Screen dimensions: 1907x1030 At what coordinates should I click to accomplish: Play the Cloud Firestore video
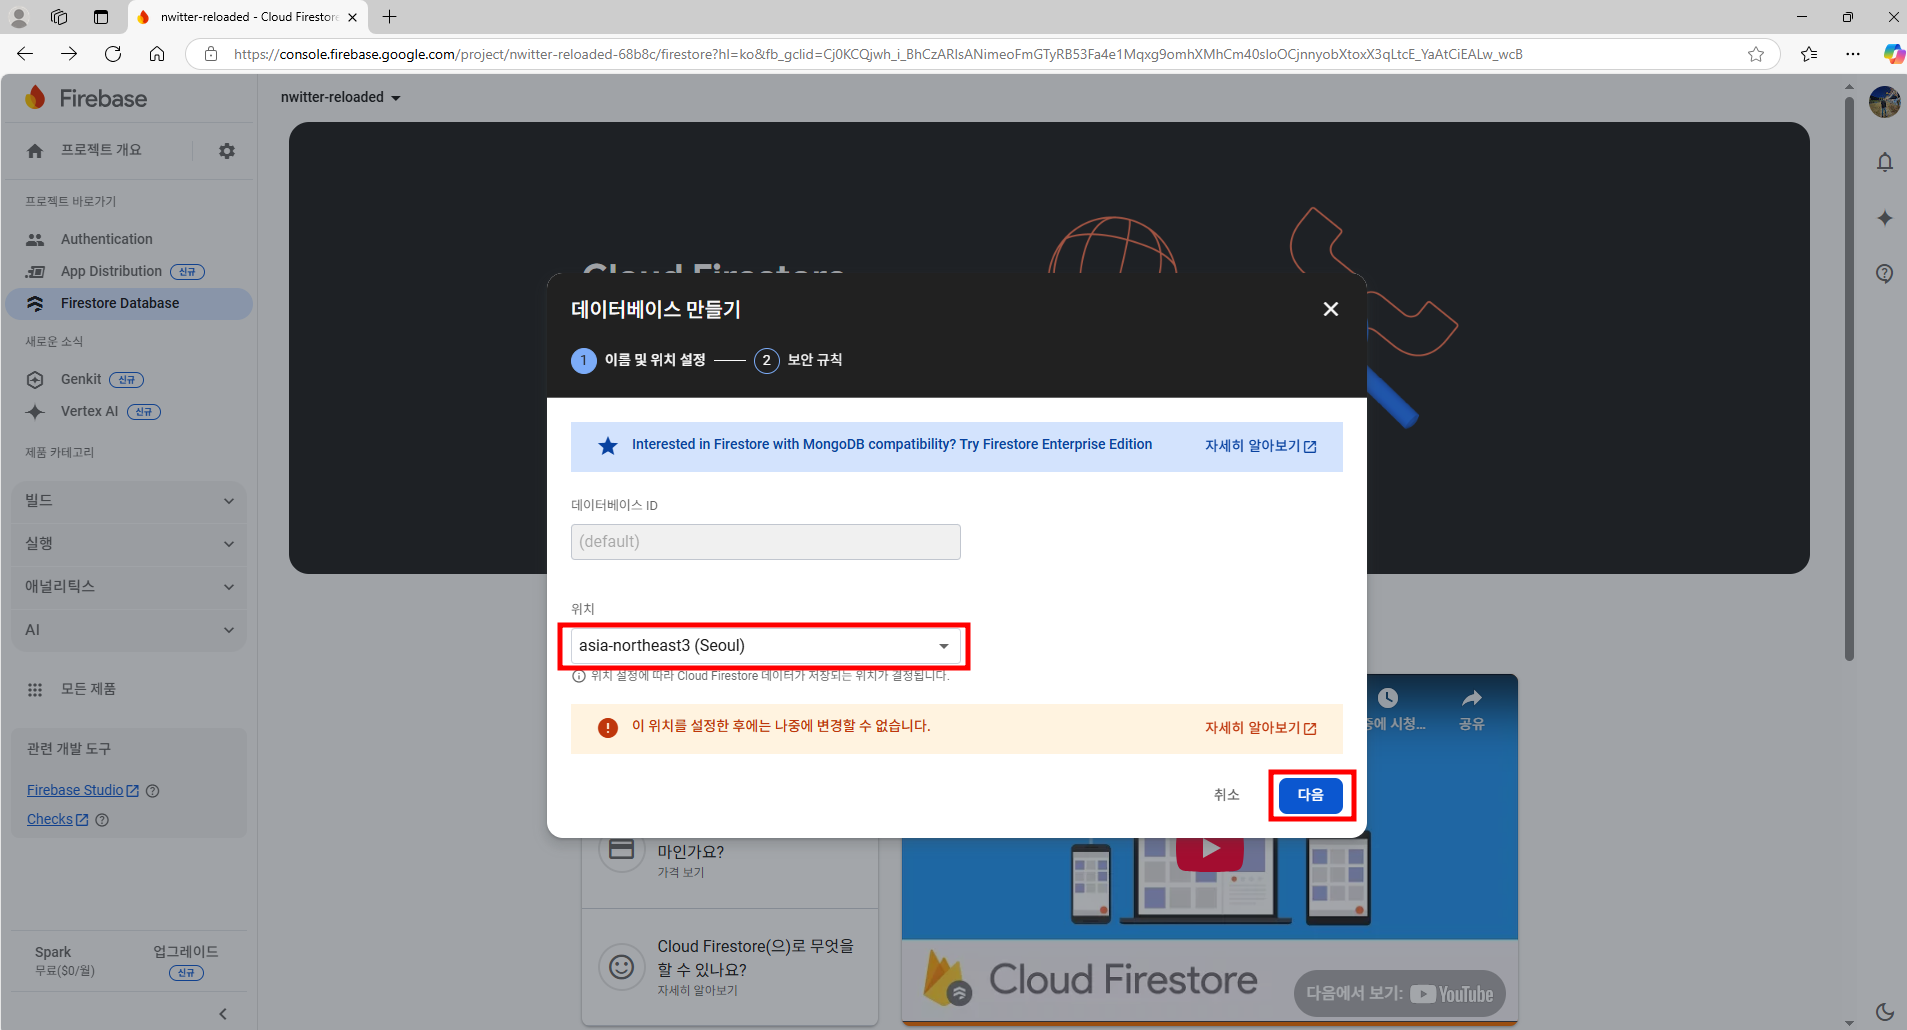pyautogui.click(x=1210, y=850)
